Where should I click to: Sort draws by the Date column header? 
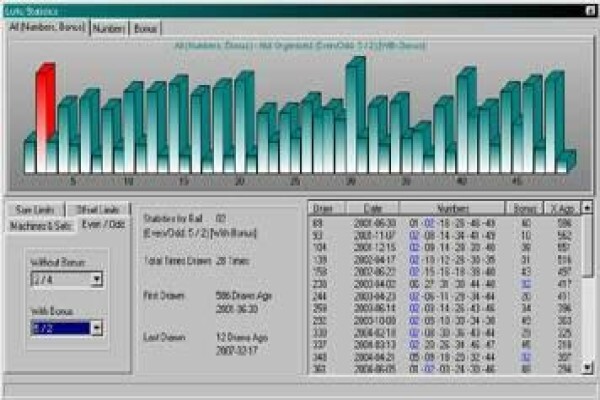coord(373,208)
